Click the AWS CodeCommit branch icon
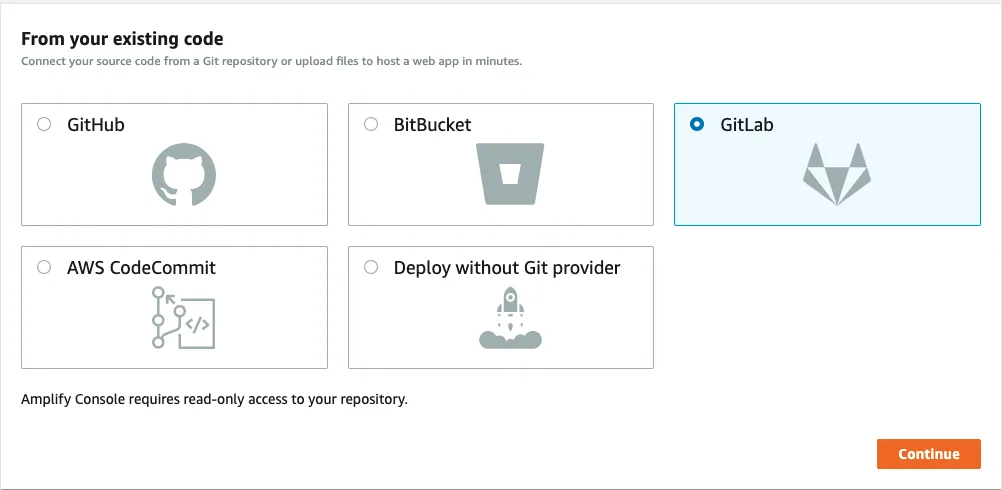 click(x=184, y=317)
